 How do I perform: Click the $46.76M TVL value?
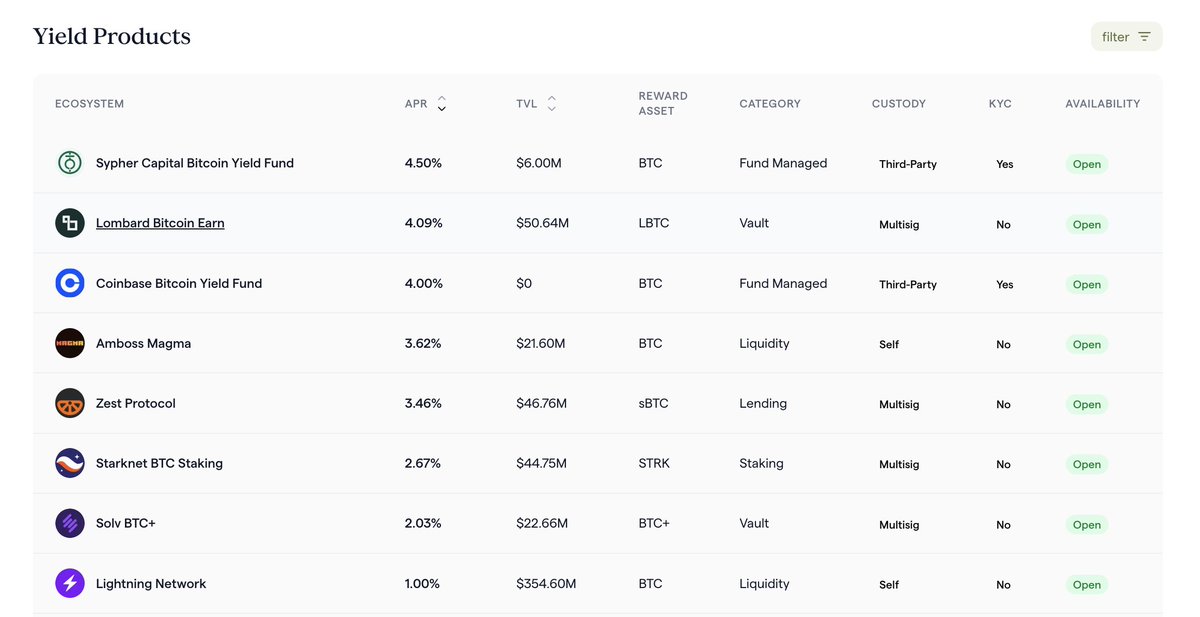click(x=542, y=403)
